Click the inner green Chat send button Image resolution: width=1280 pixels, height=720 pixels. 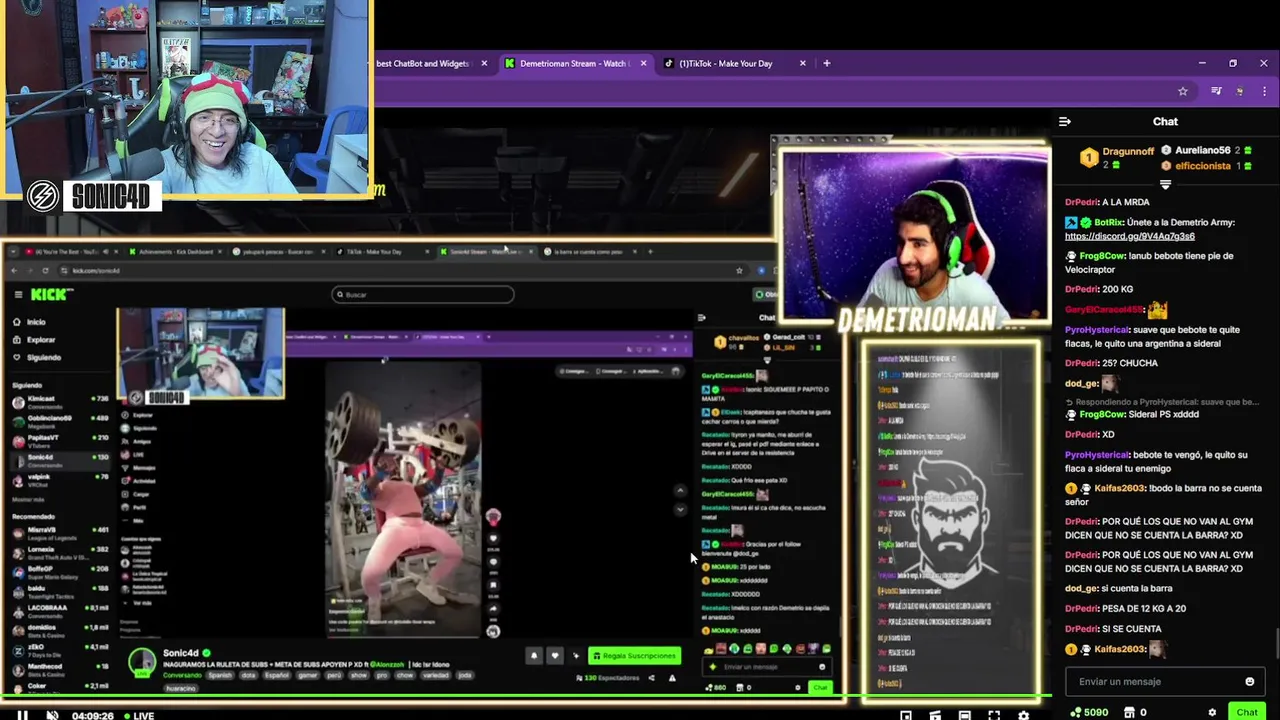(x=820, y=687)
